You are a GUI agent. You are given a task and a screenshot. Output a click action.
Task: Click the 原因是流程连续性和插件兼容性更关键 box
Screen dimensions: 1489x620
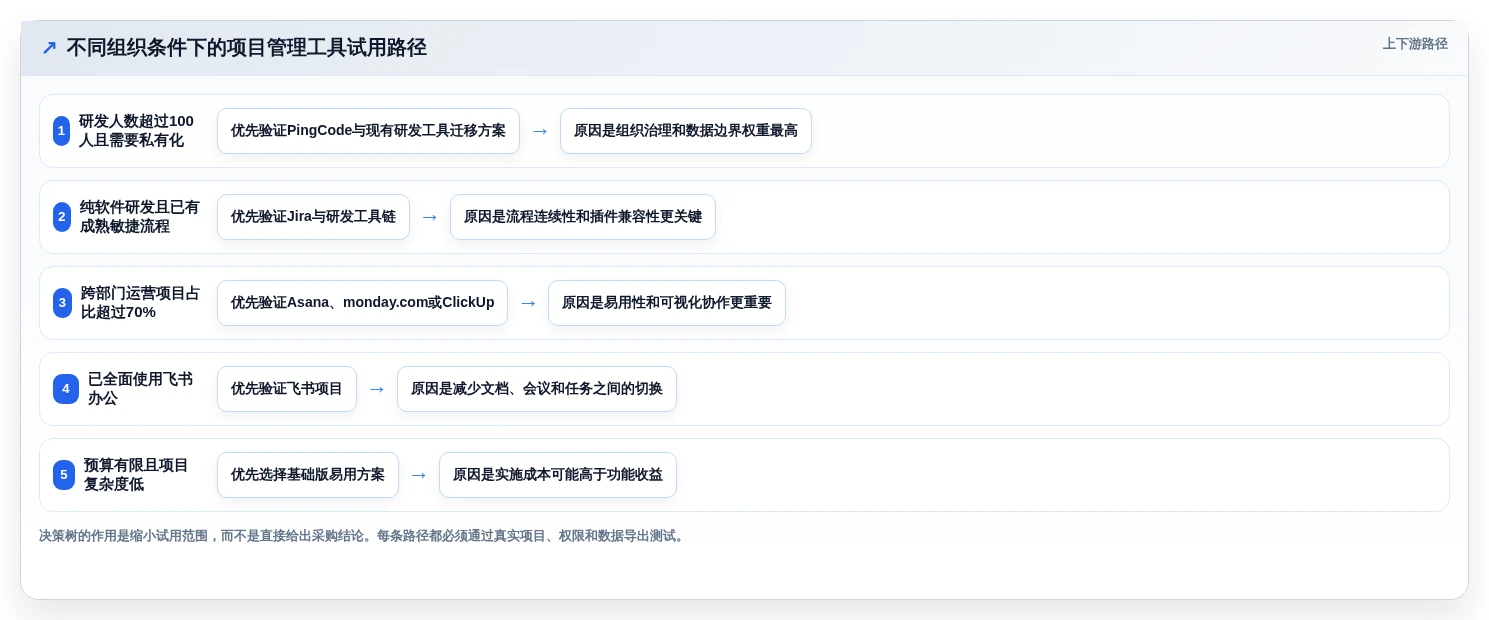click(583, 217)
